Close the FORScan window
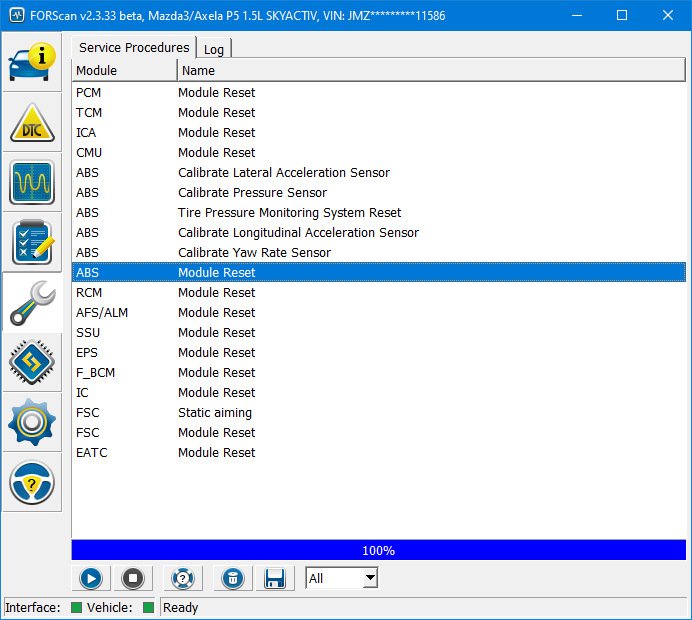The height and width of the screenshot is (620, 692). point(668,15)
